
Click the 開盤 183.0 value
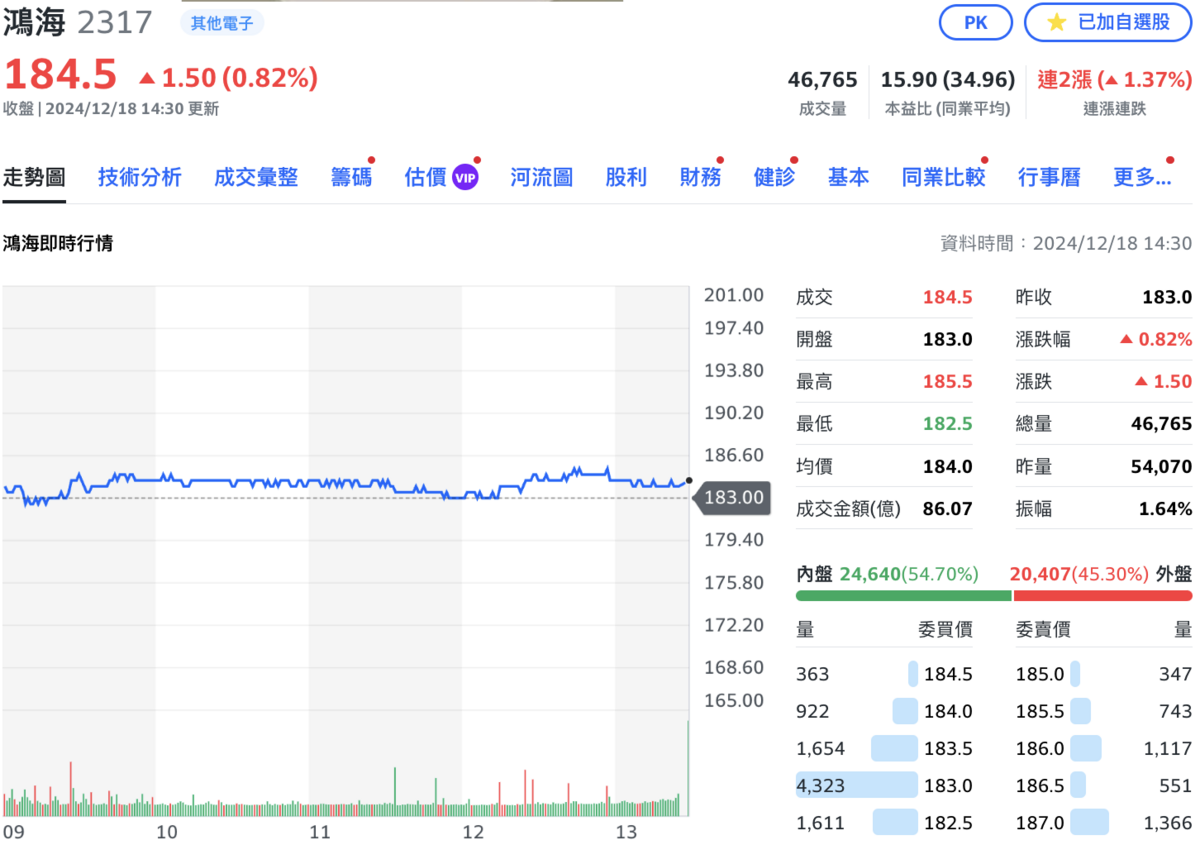pos(948,339)
